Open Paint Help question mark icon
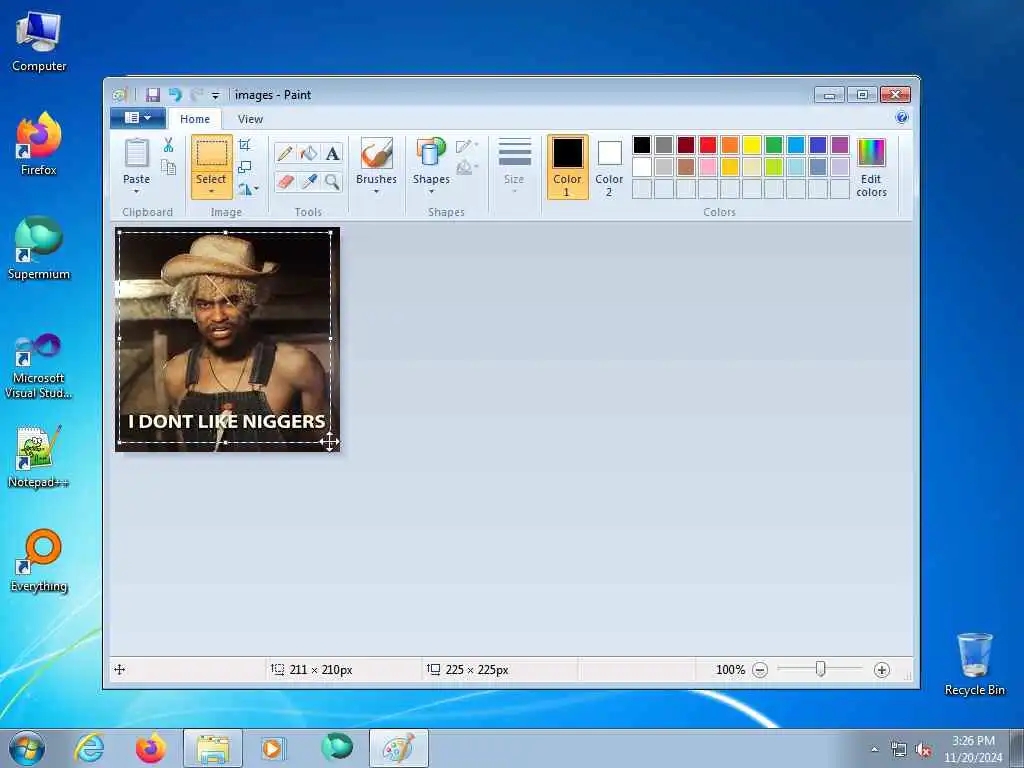 tap(902, 118)
